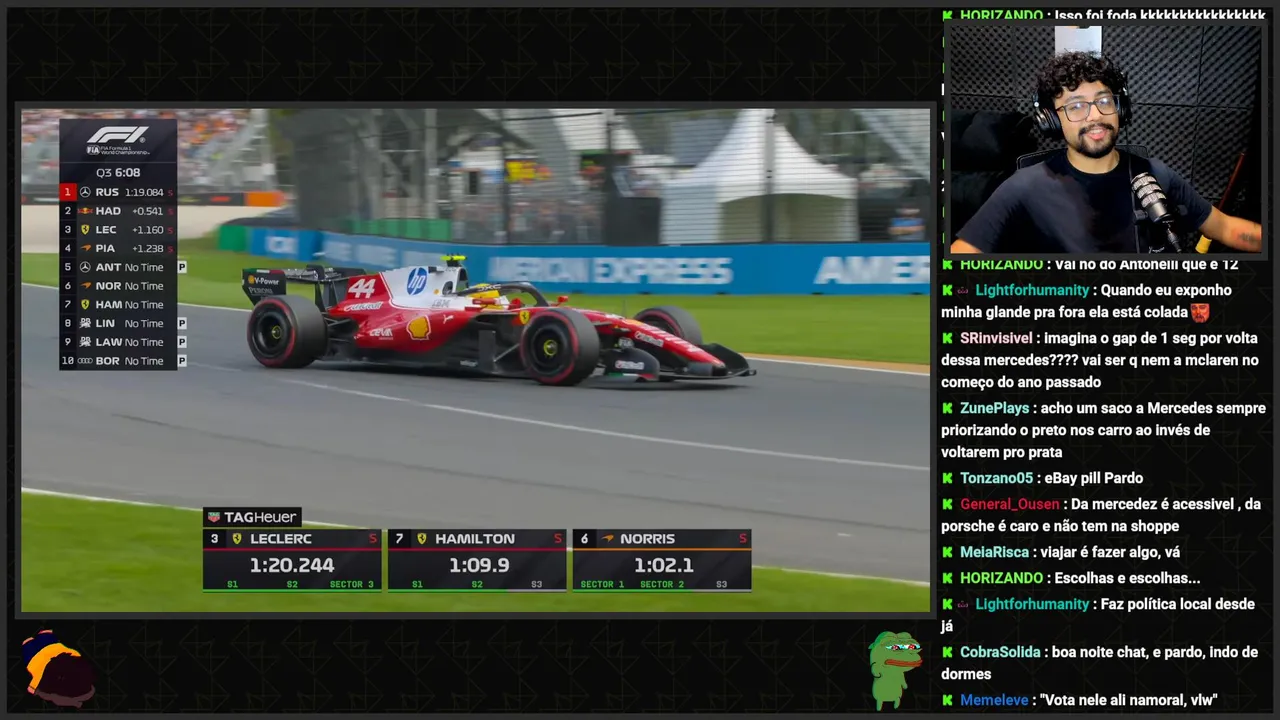
Task: Click the 'viajar é fazer algo, vá' message
Action: 1110,552
